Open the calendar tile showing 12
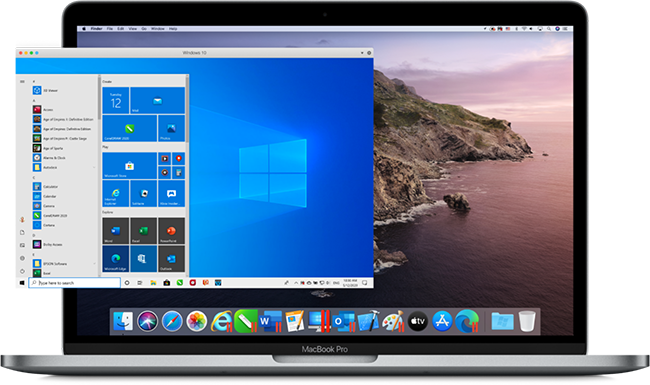The width and height of the screenshot is (650, 385). 116,100
